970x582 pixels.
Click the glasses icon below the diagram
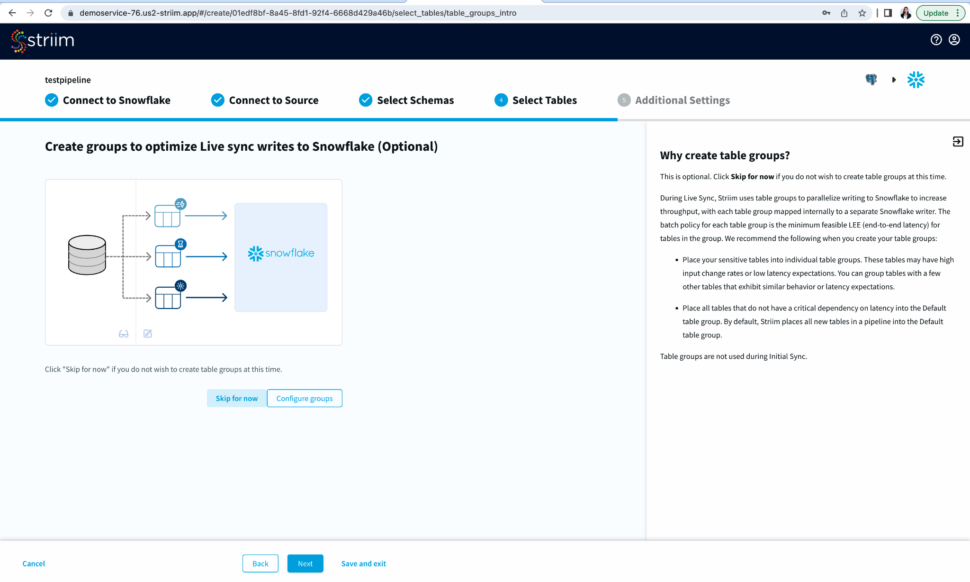(x=124, y=334)
